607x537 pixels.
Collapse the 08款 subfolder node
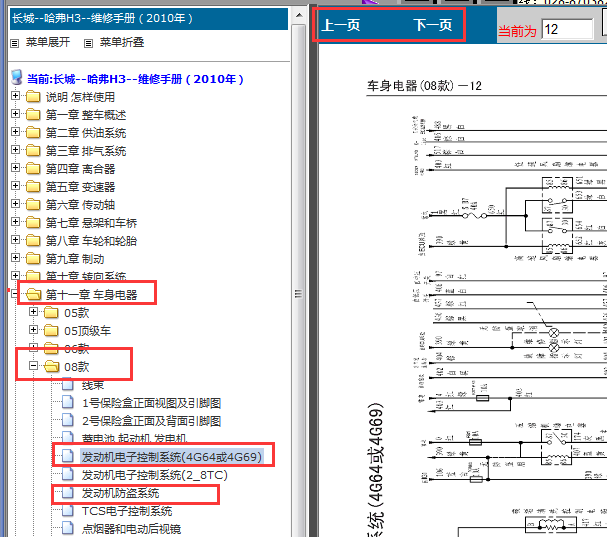click(33, 365)
